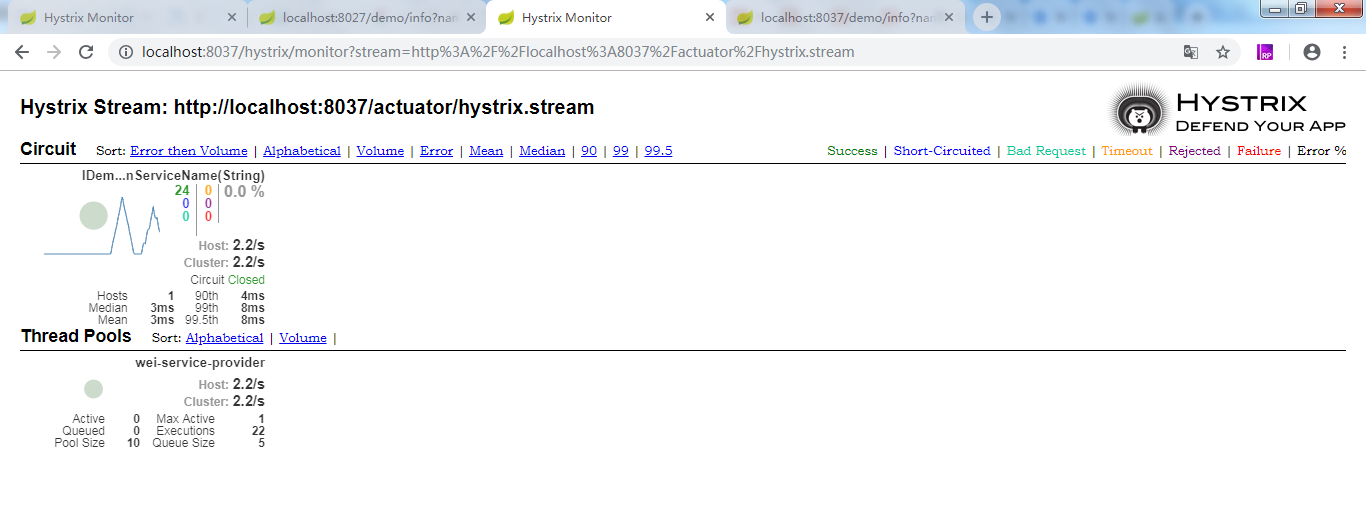
Task: Maximize the Chrome window
Action: point(1301,9)
